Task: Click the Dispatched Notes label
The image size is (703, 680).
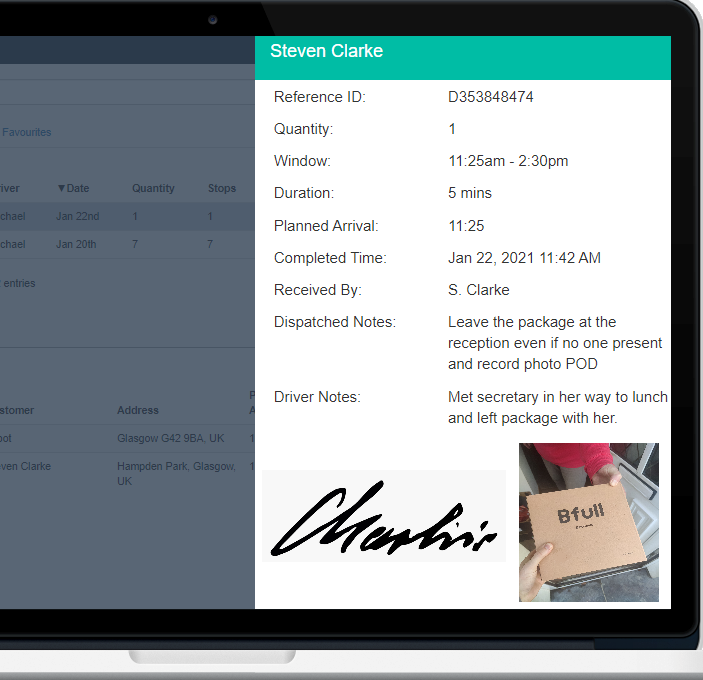Action: [335, 322]
